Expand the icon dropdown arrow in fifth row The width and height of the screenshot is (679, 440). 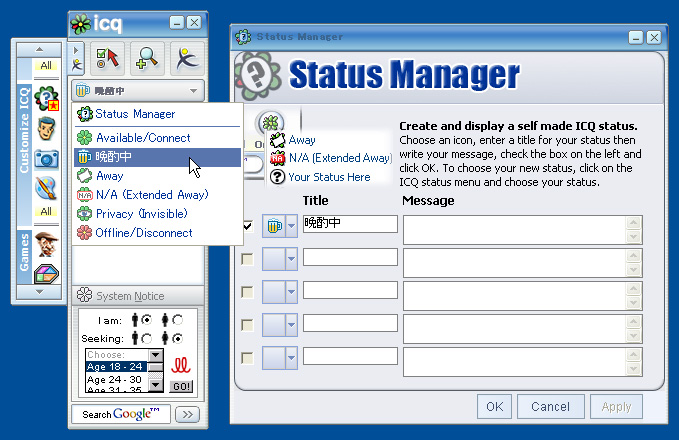pyautogui.click(x=291, y=358)
